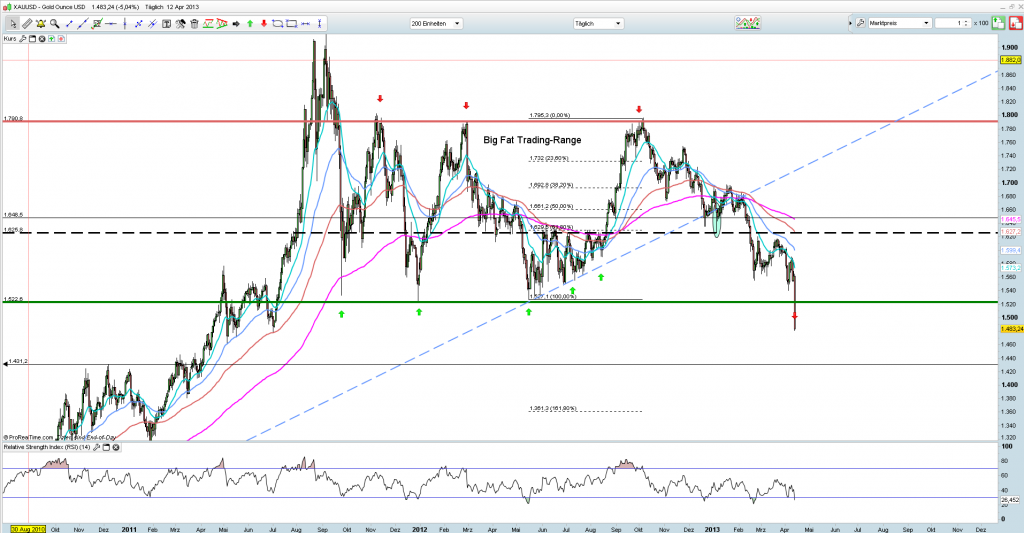Close the Kurs price panel
Screen dimensions: 1024x533
point(42,39)
